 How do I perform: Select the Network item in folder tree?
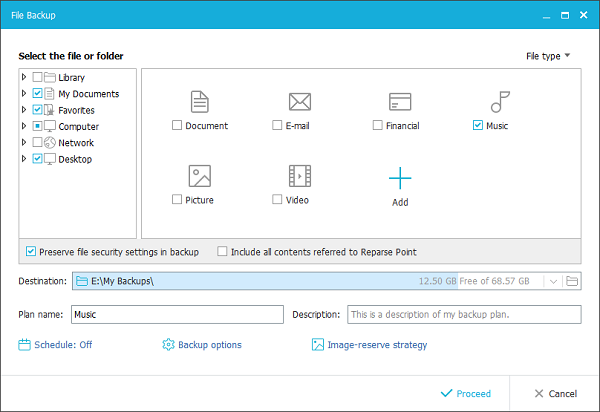click(x=76, y=143)
